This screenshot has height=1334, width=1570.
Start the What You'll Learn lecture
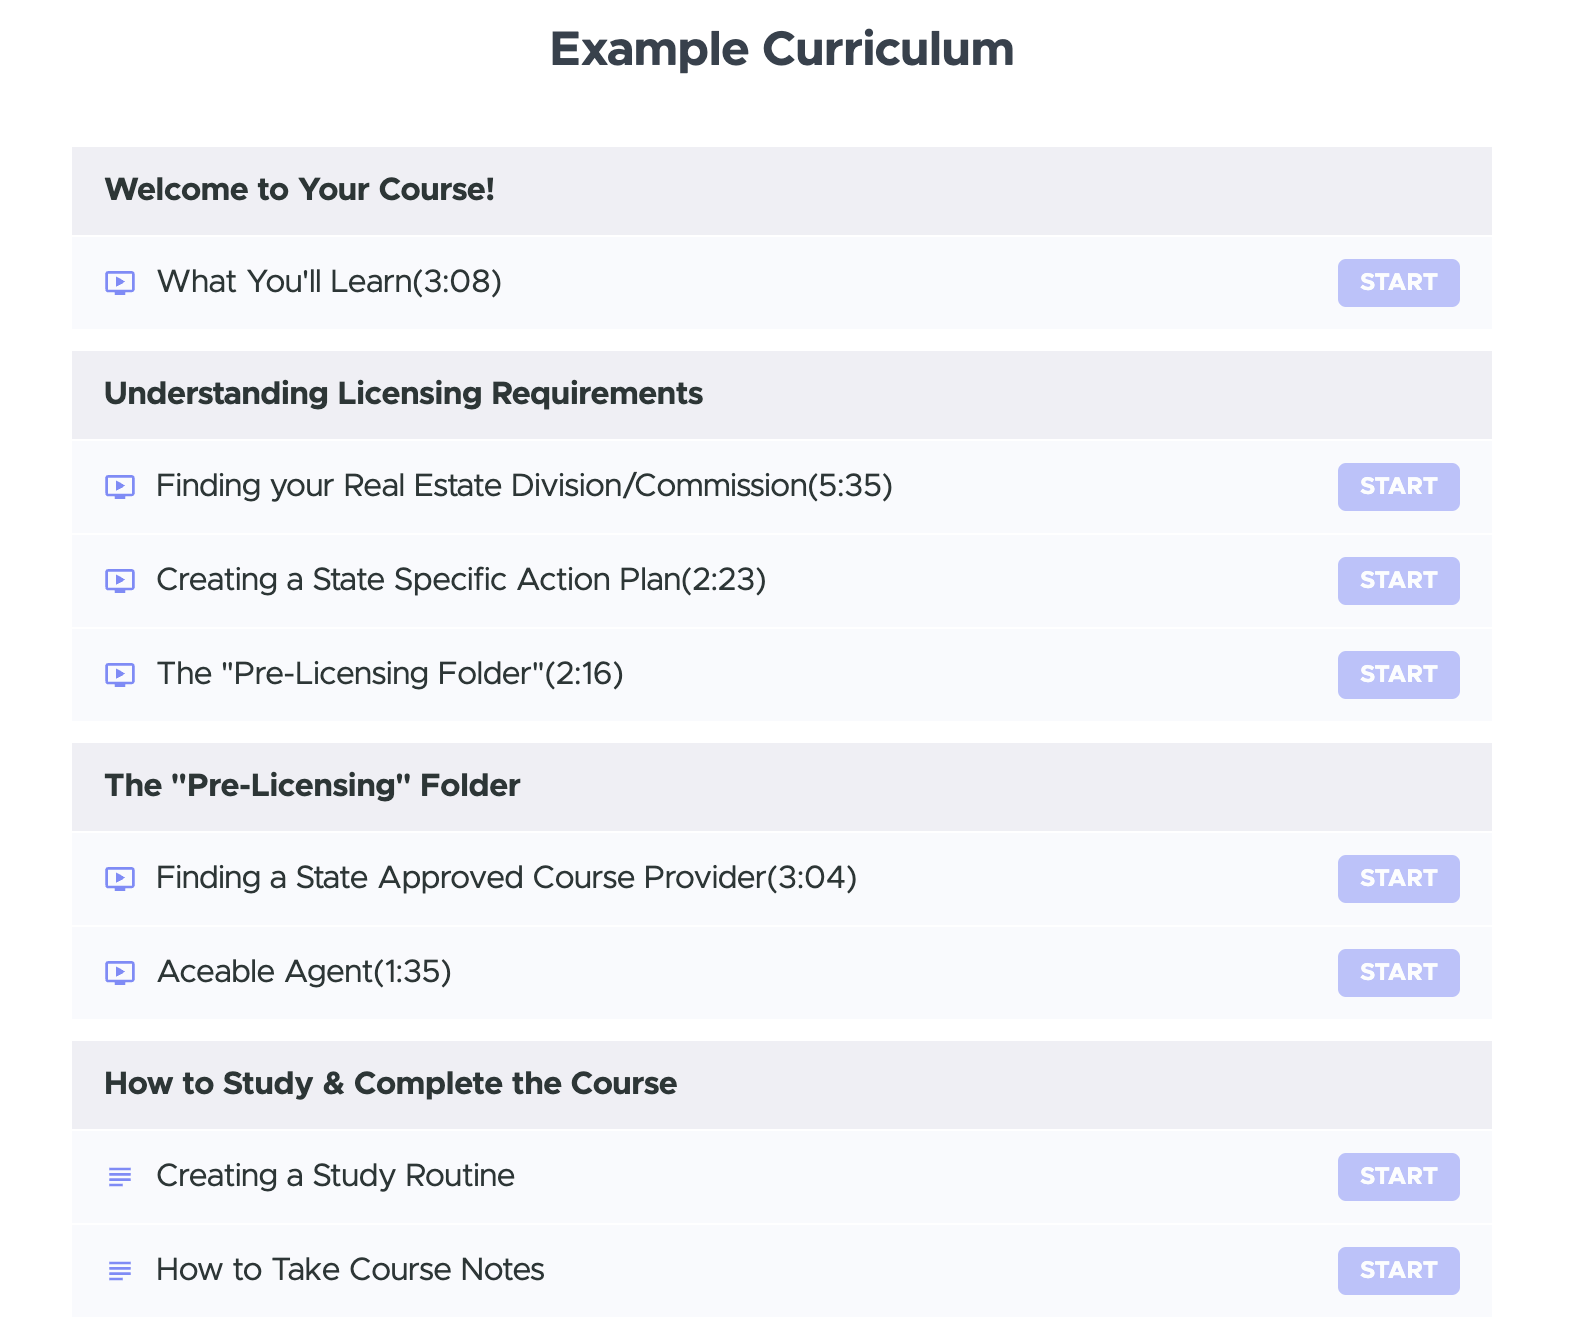(1398, 283)
